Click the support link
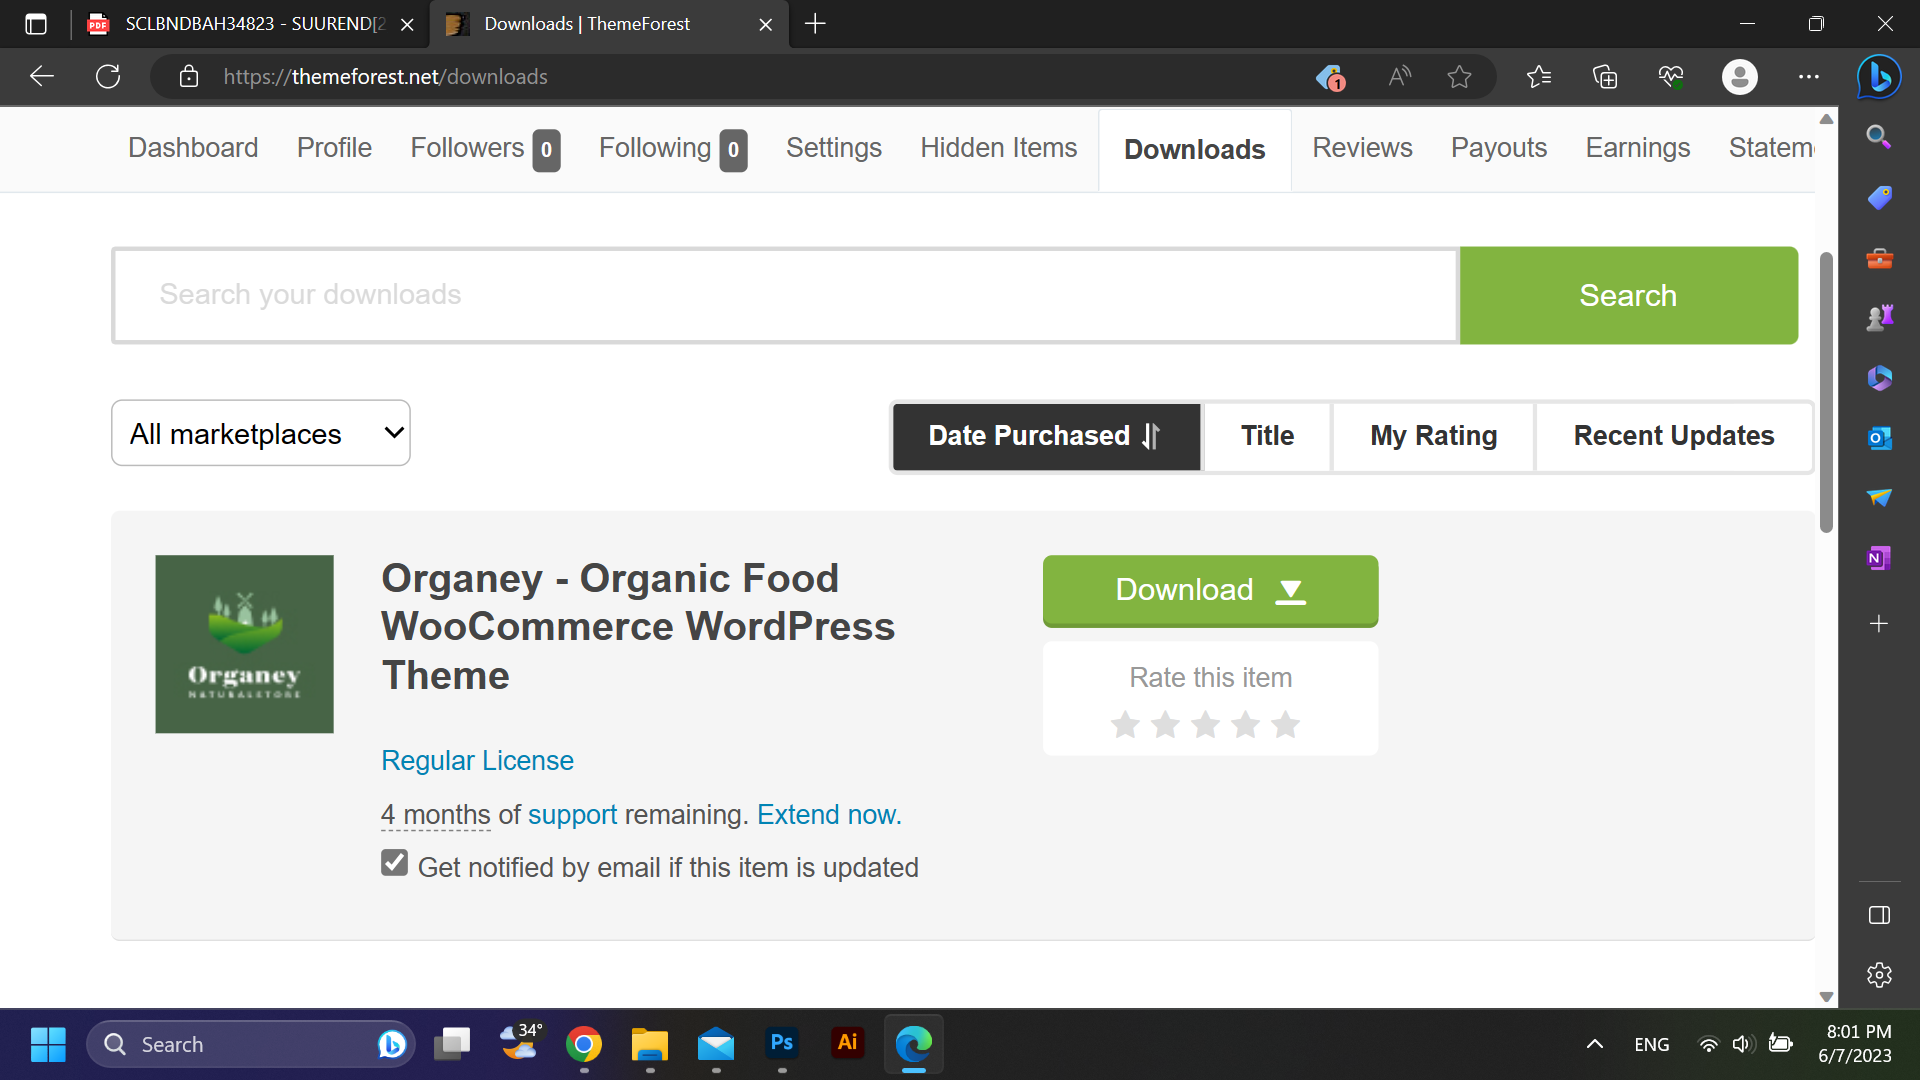The image size is (1920, 1080). pyautogui.click(x=572, y=815)
